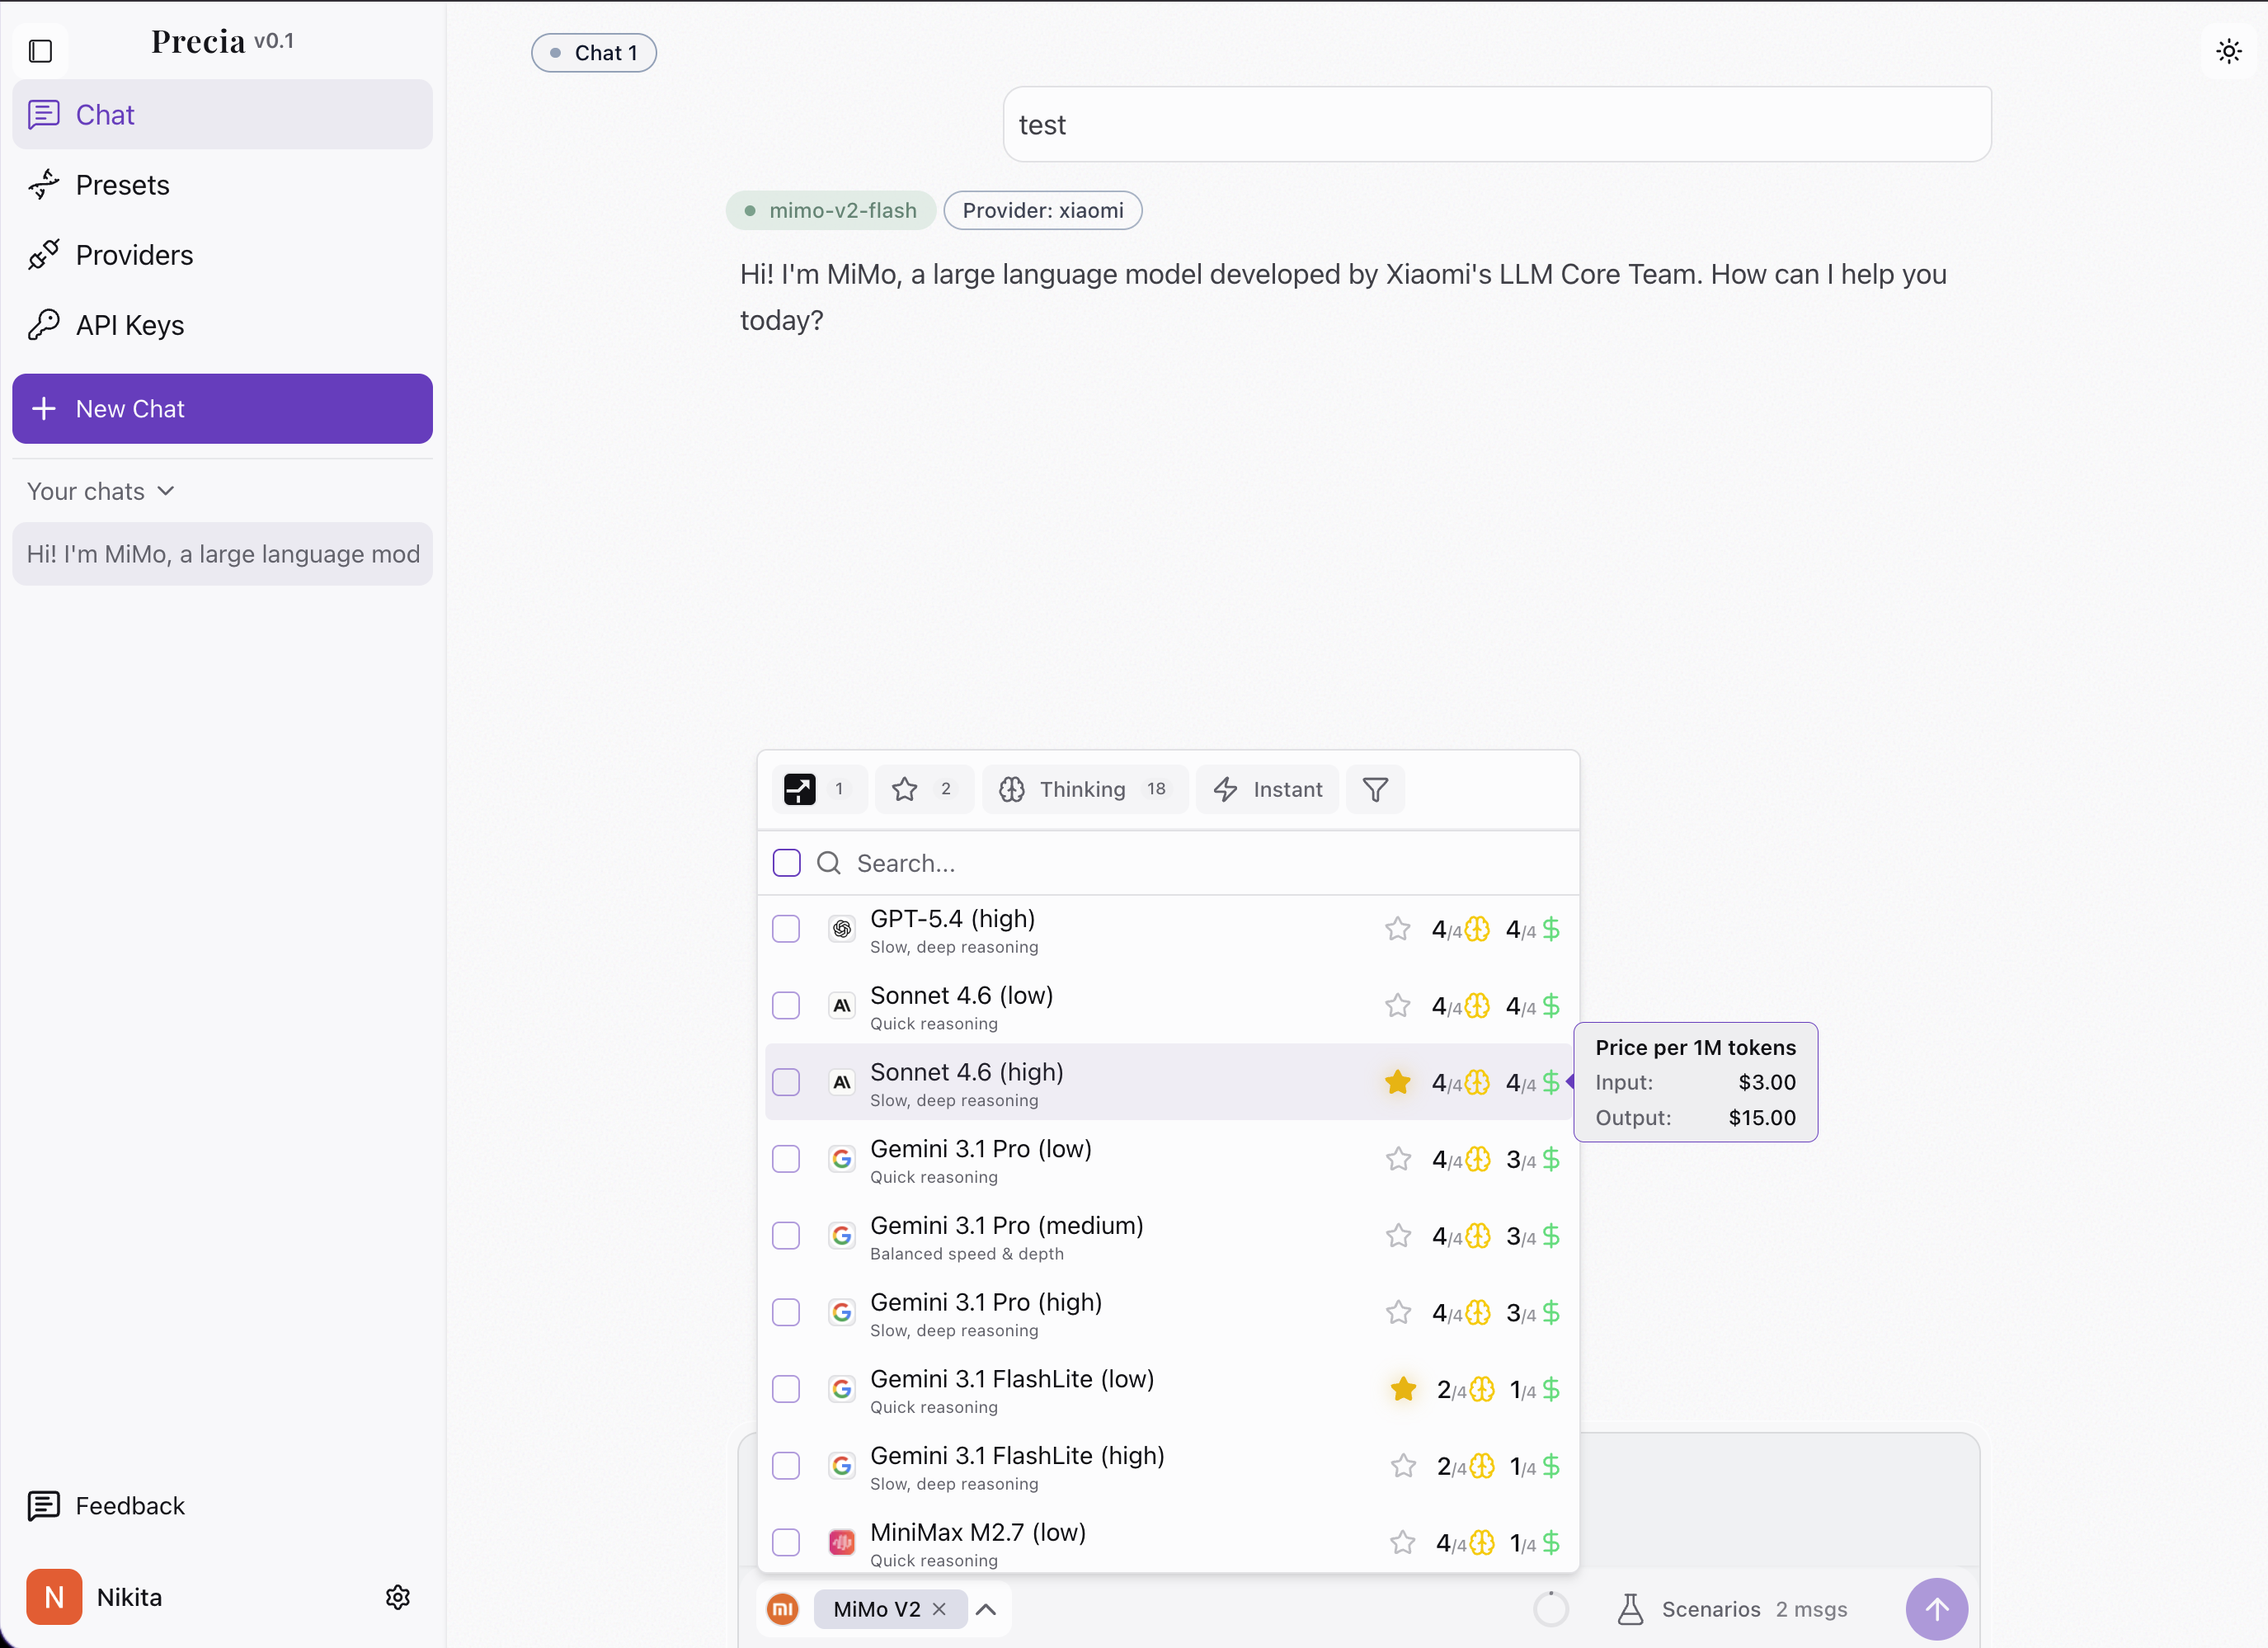Favorite GPT-5.4 (high) star icon
Screen dimensions: 2268x1648
click(1397, 929)
